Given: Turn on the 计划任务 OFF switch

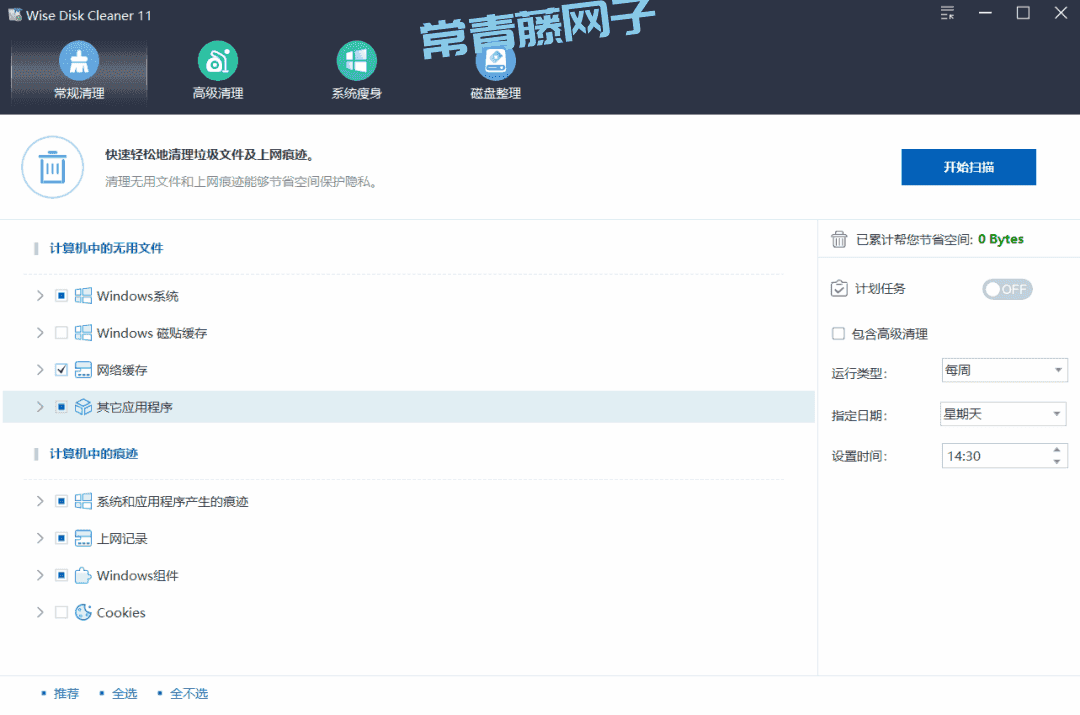Looking at the screenshot, I should click(1007, 289).
